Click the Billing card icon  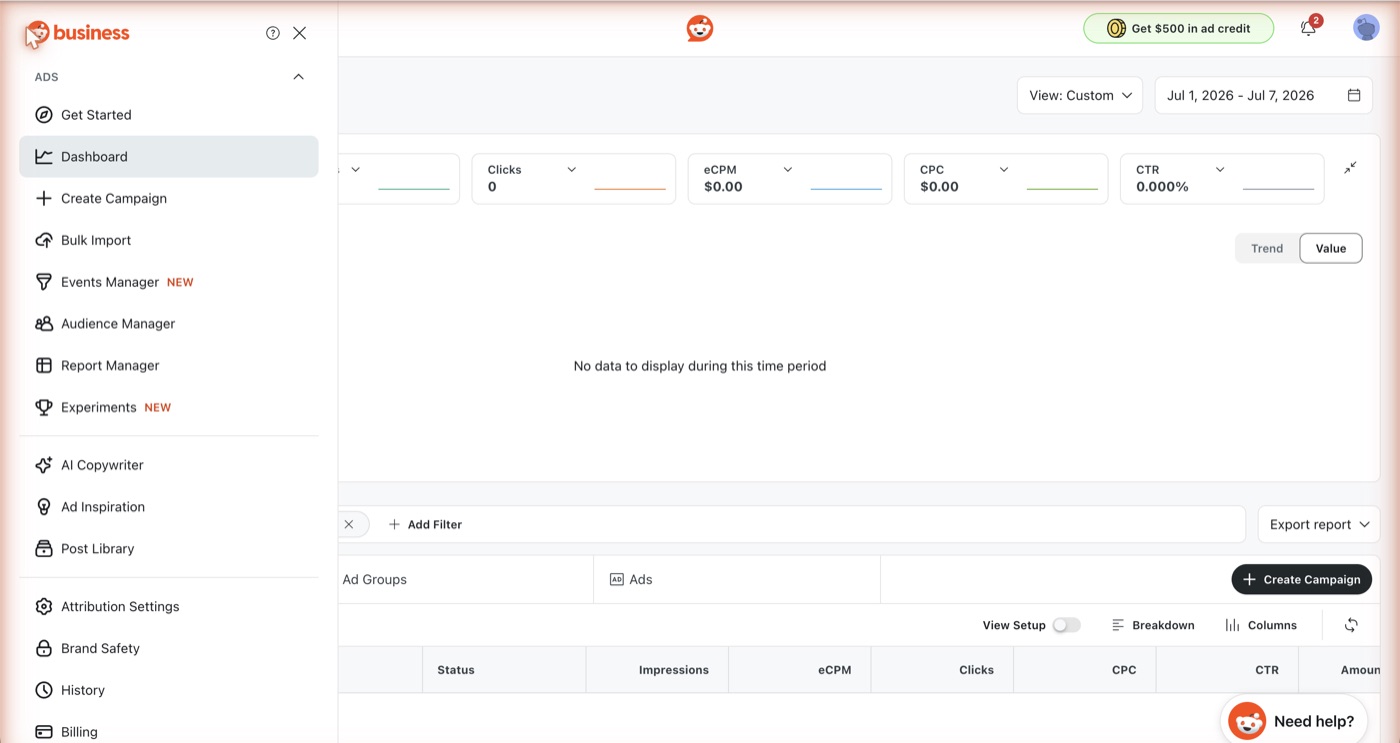click(44, 732)
